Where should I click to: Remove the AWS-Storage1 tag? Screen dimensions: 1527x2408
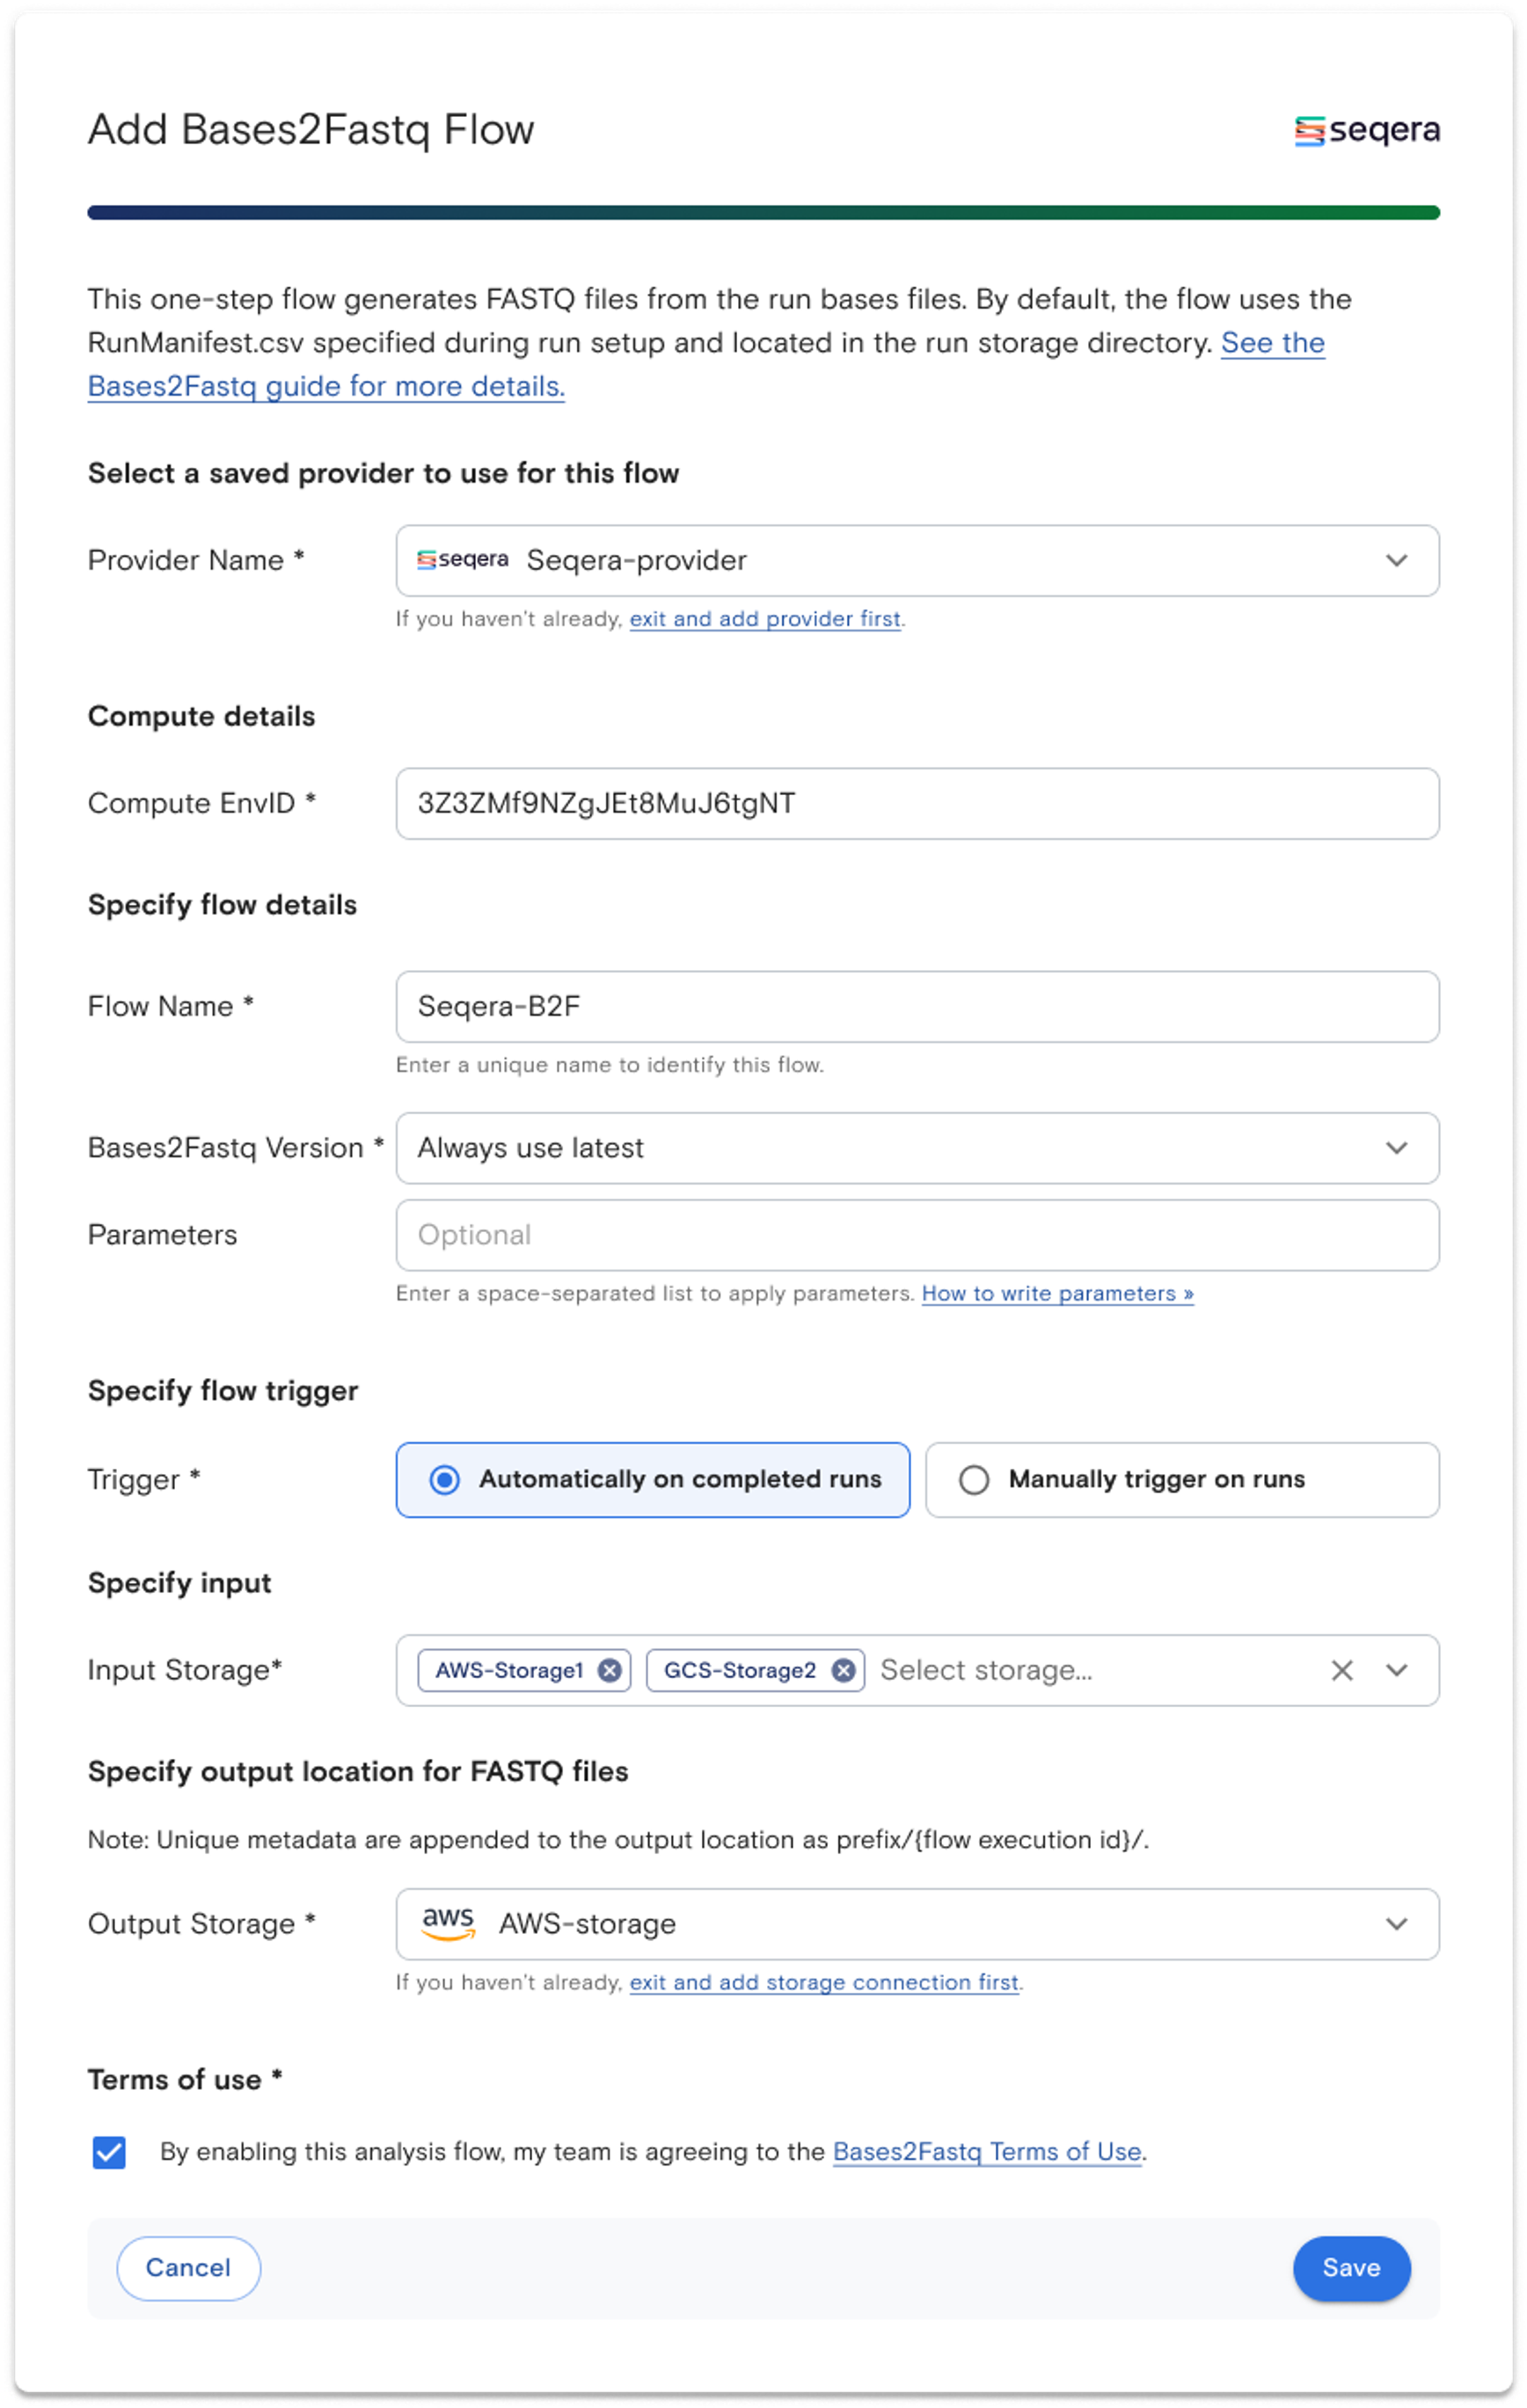609,1670
